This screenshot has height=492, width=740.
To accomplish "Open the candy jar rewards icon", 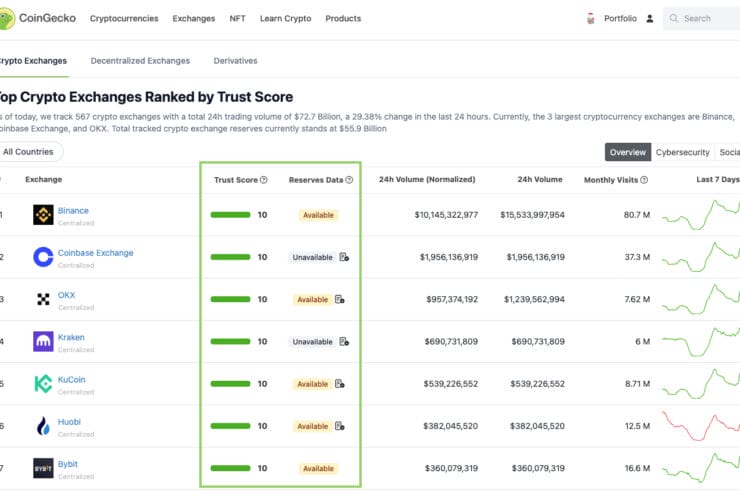I will coord(590,19).
